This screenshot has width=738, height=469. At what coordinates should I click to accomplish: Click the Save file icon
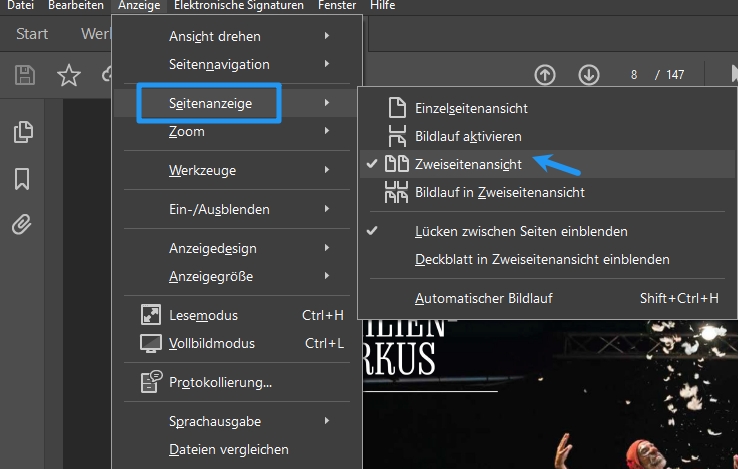(24, 75)
